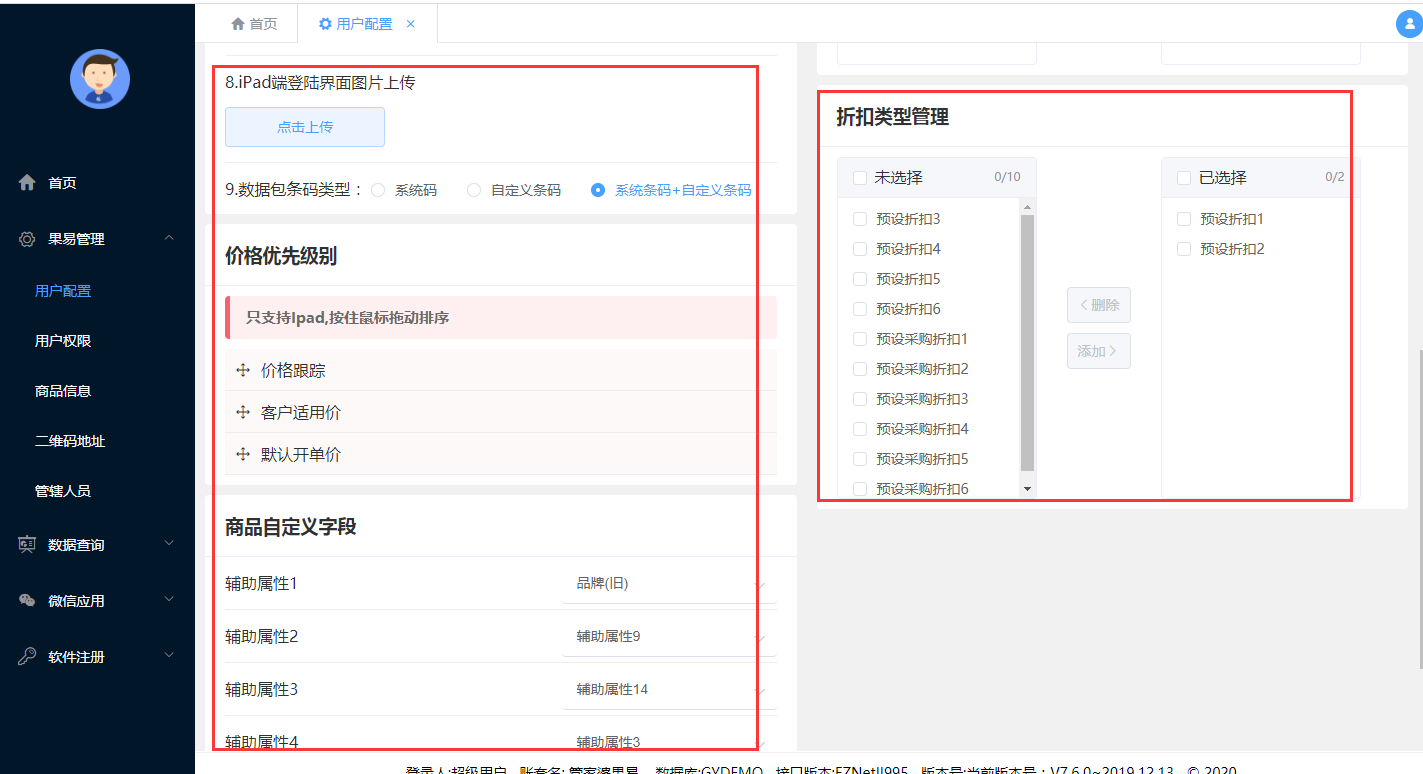Close the 用户配置 tab
1423x774 pixels.
(x=411, y=24)
